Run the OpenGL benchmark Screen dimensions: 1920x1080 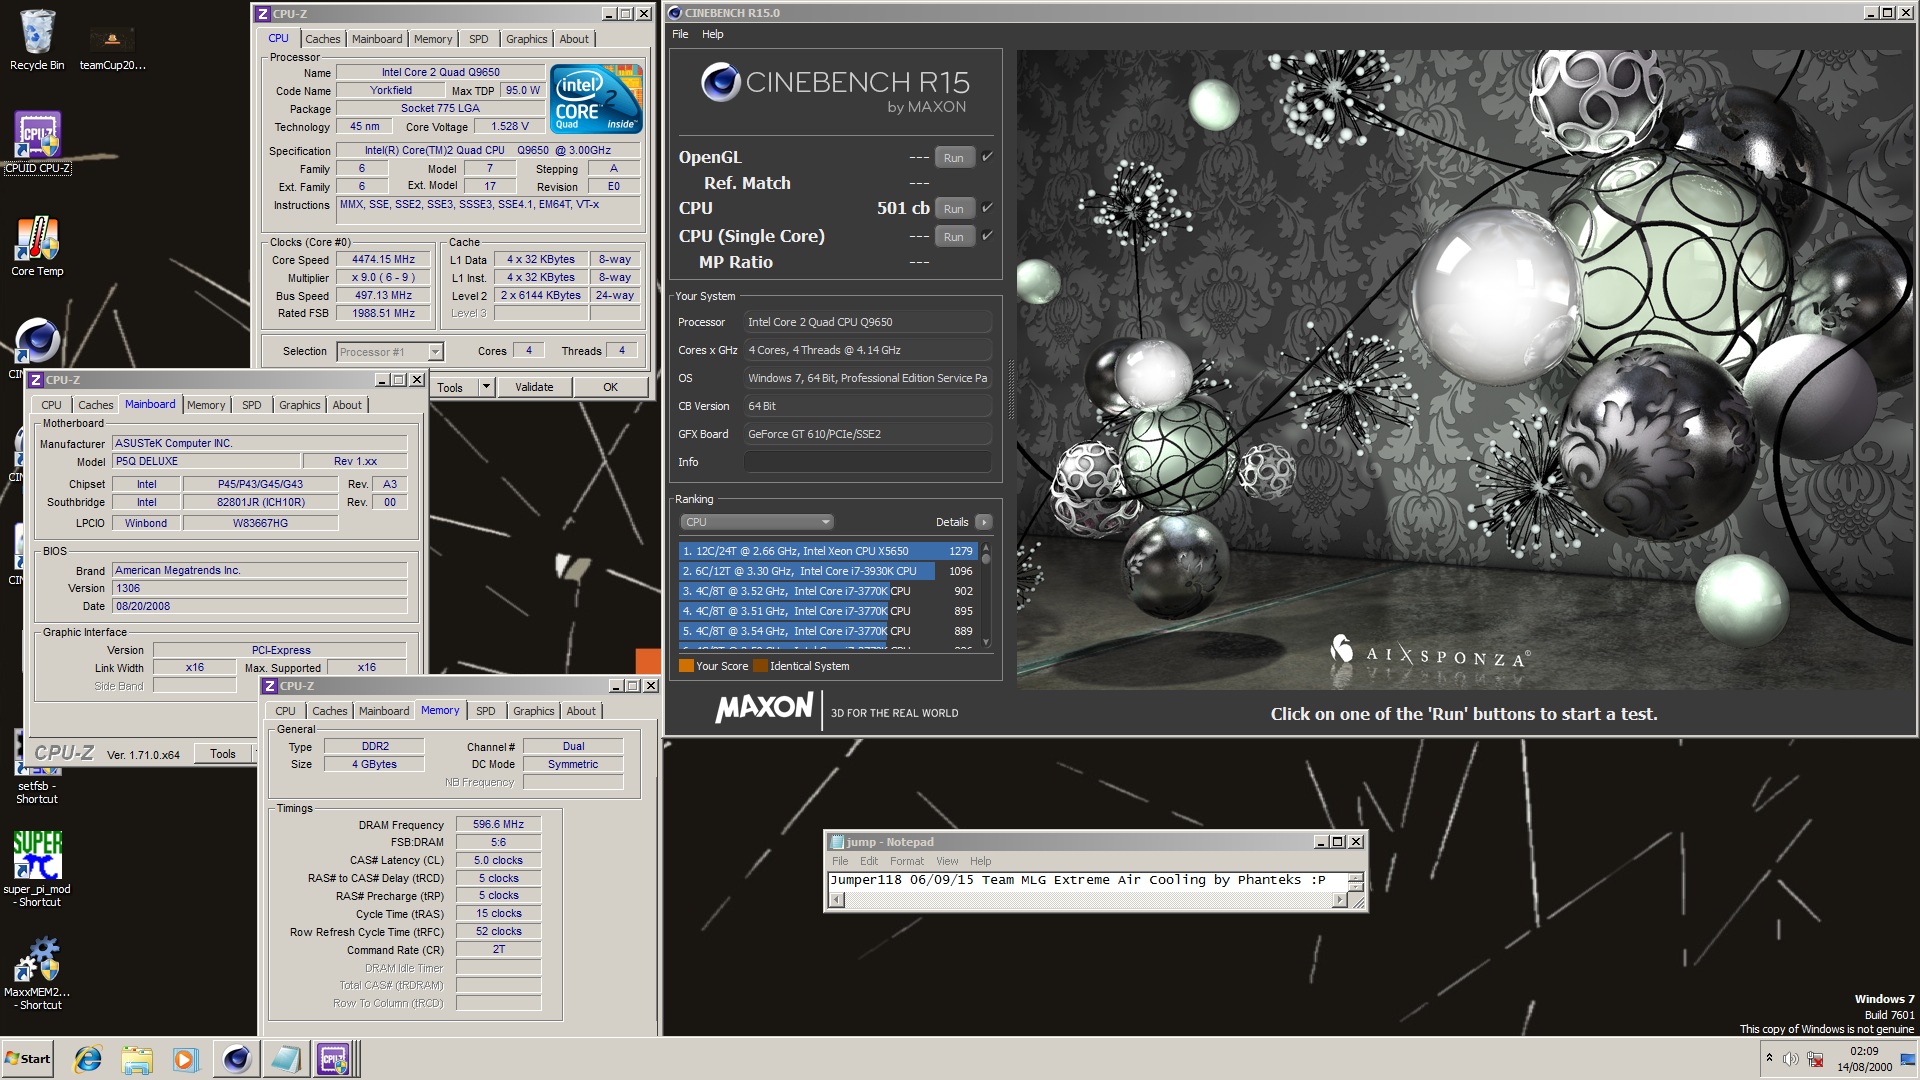[954, 158]
